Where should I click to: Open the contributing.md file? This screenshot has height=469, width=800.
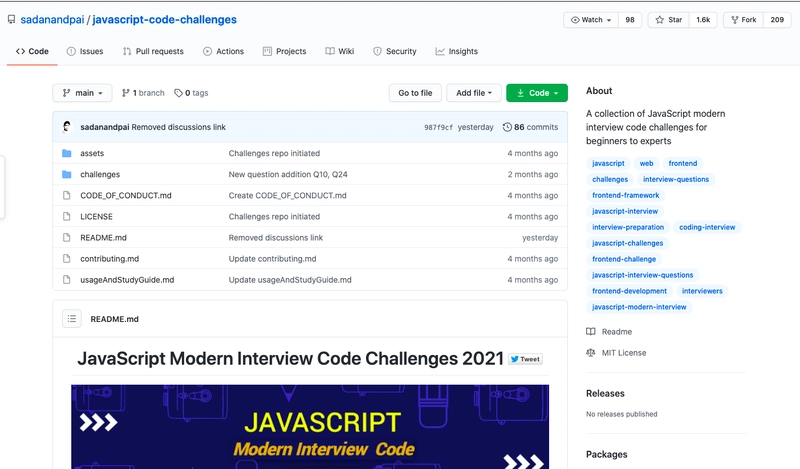click(x=109, y=258)
